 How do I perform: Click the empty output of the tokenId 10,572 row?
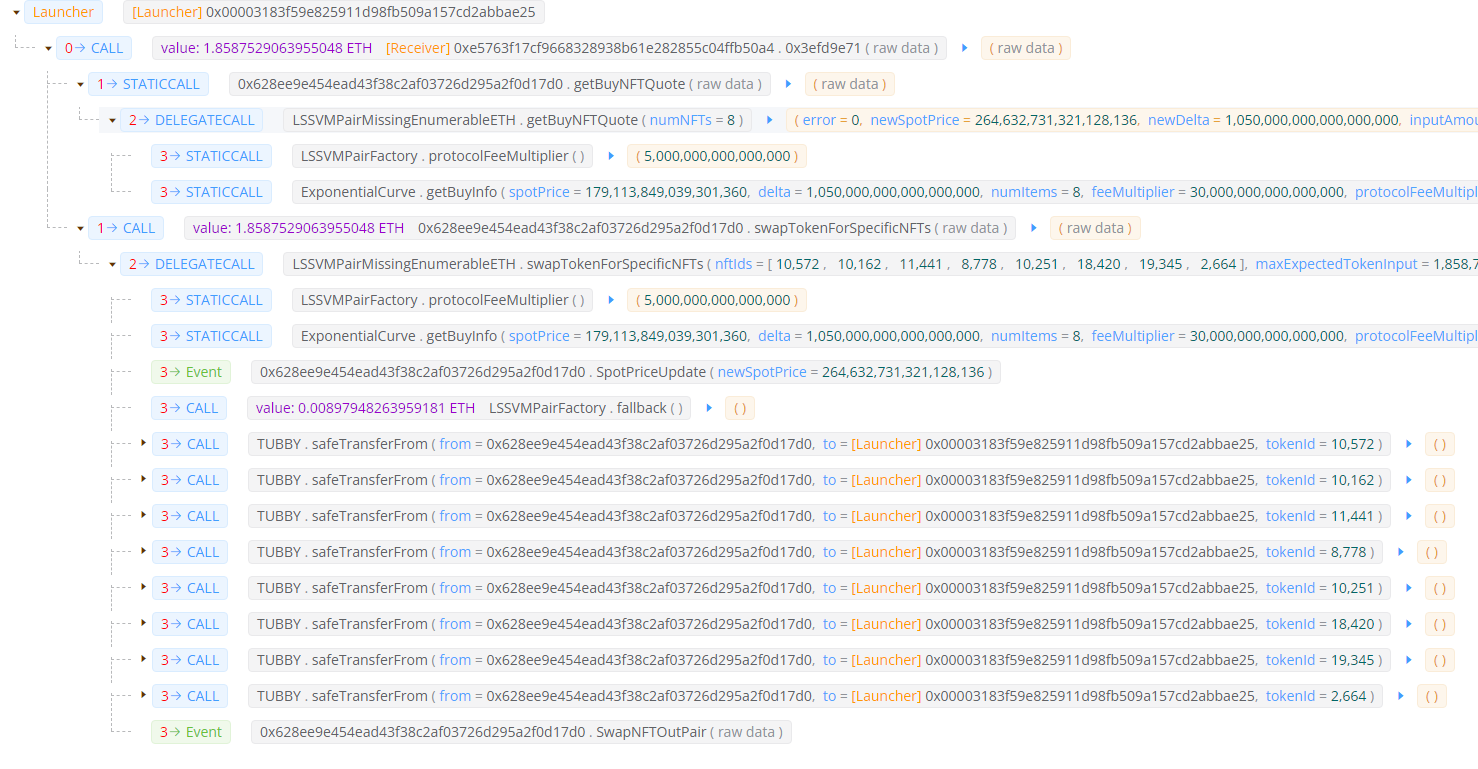point(1439,444)
